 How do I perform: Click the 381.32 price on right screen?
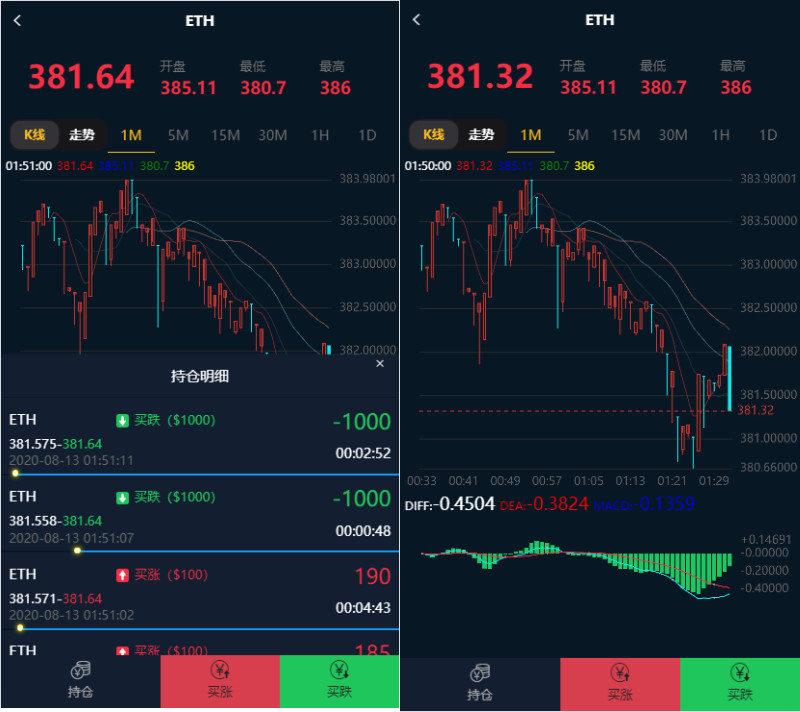tap(480, 76)
